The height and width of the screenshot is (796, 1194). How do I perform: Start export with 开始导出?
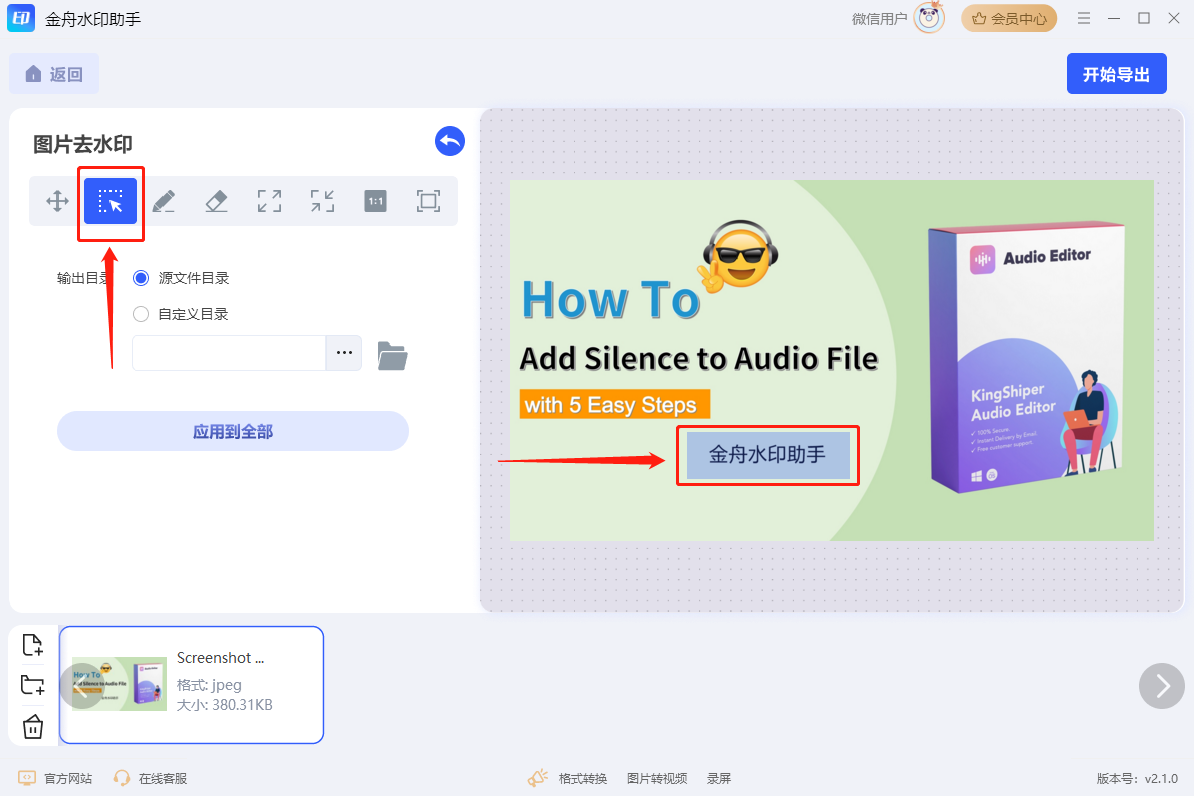point(1116,74)
